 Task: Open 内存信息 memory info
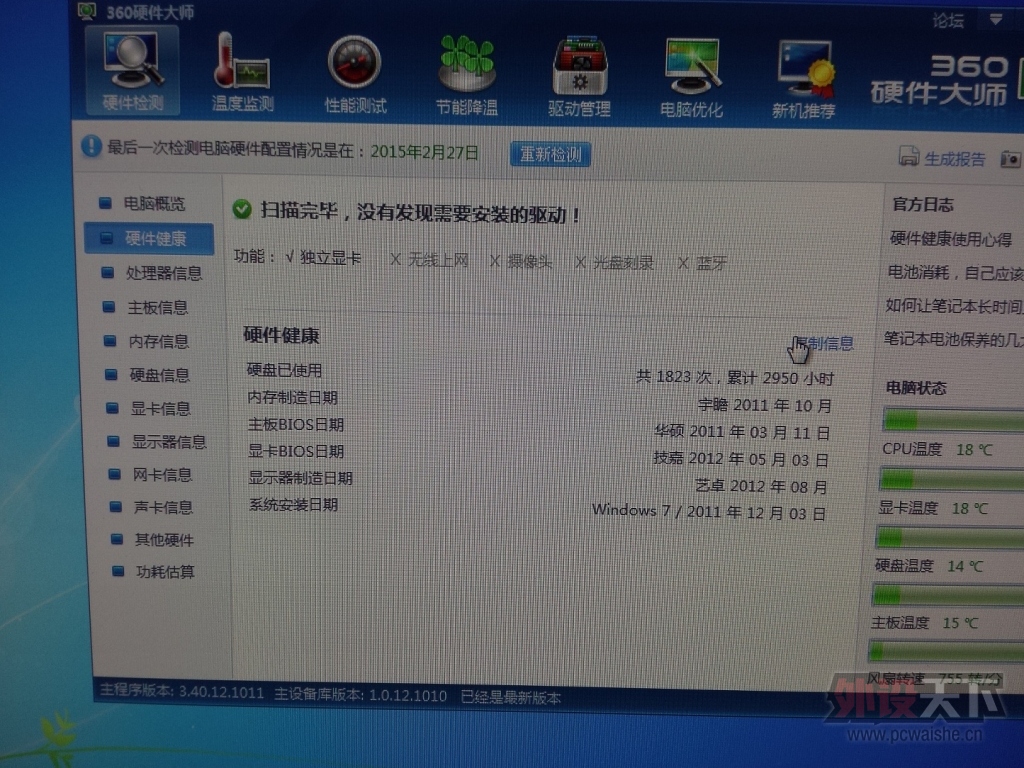[158, 341]
